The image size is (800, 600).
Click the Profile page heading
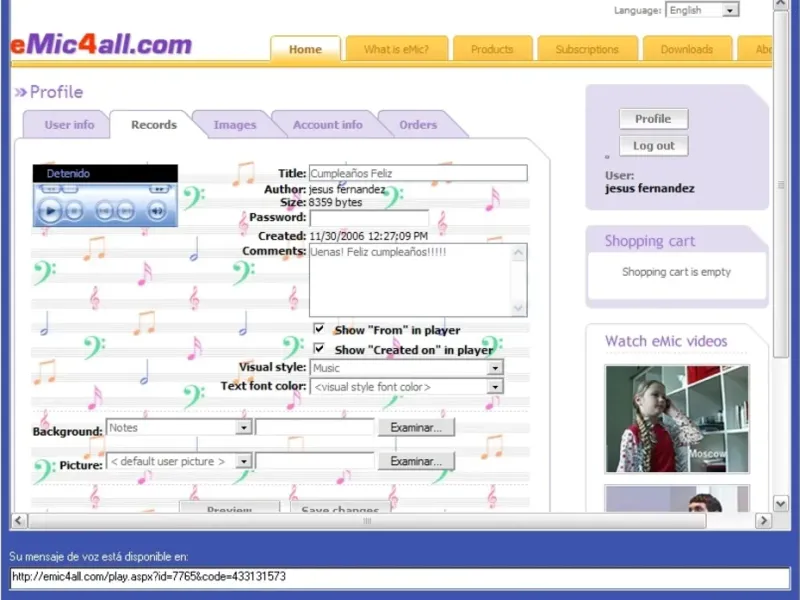pyautogui.click(x=56, y=92)
